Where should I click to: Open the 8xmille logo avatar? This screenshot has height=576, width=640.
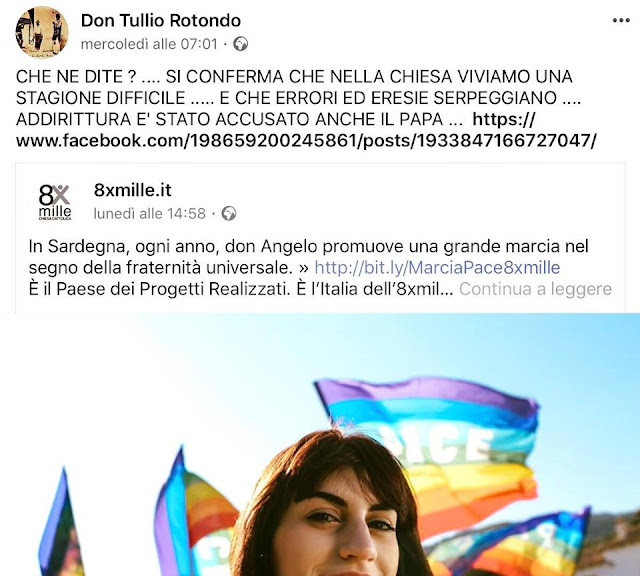[55, 202]
